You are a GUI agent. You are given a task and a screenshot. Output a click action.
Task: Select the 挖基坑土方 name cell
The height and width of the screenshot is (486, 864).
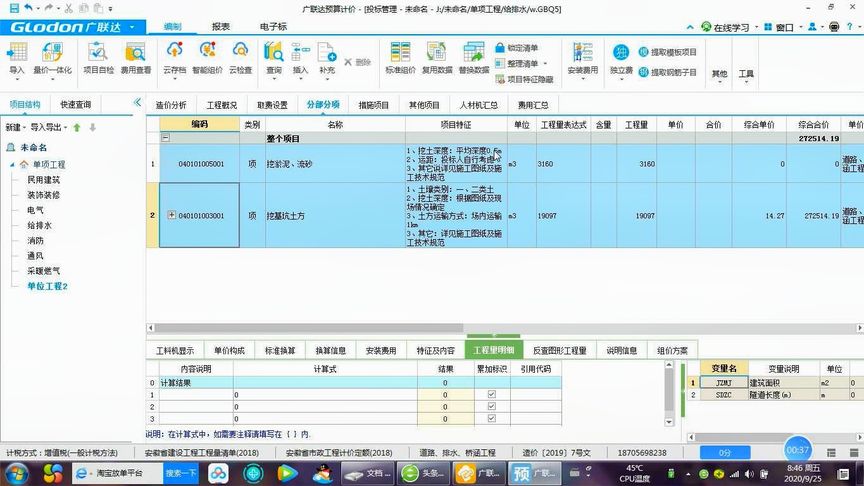(x=335, y=215)
